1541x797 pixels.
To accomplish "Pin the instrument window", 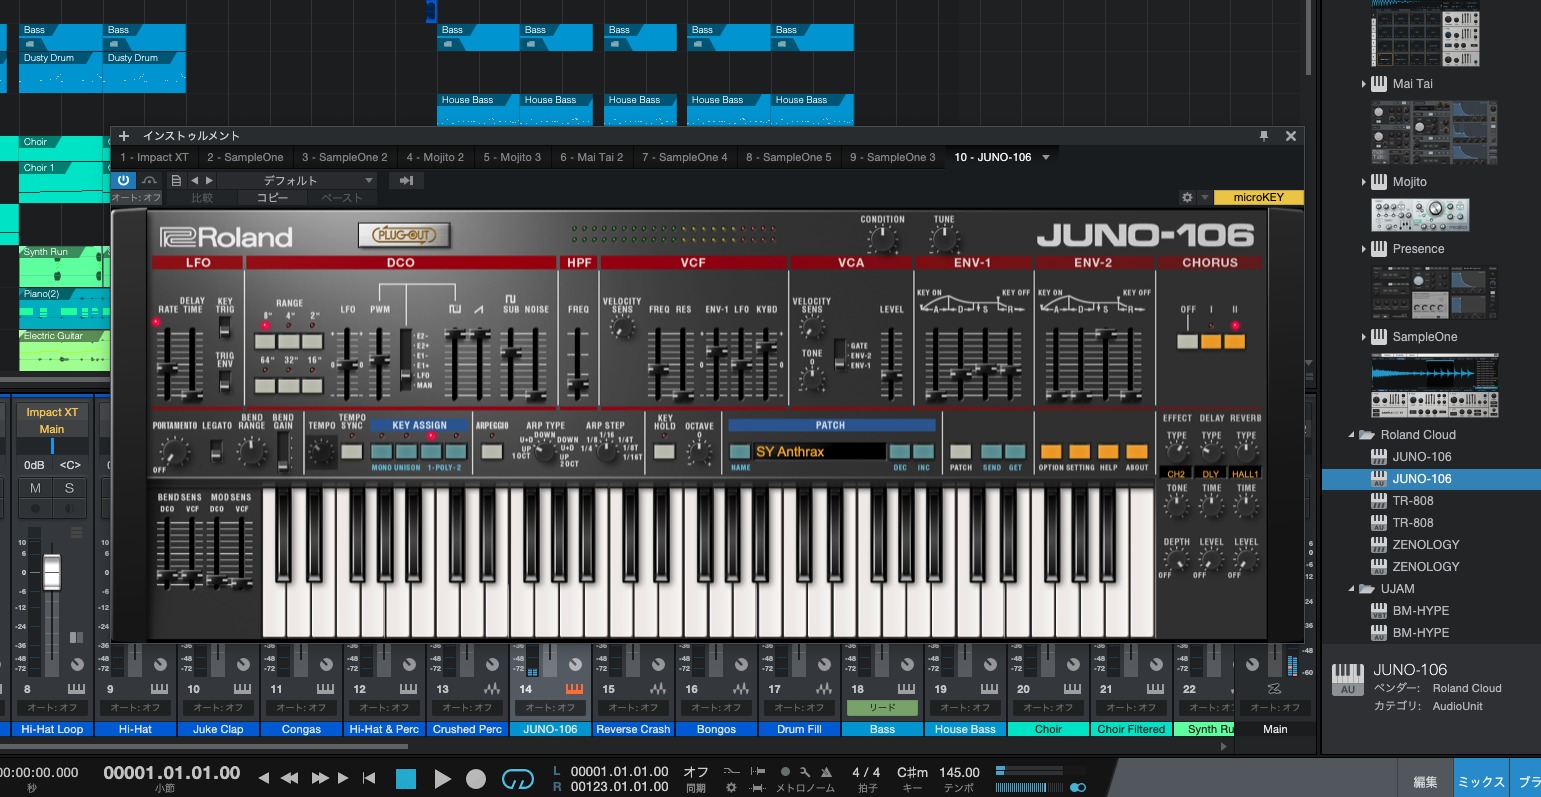I will pyautogui.click(x=1264, y=136).
